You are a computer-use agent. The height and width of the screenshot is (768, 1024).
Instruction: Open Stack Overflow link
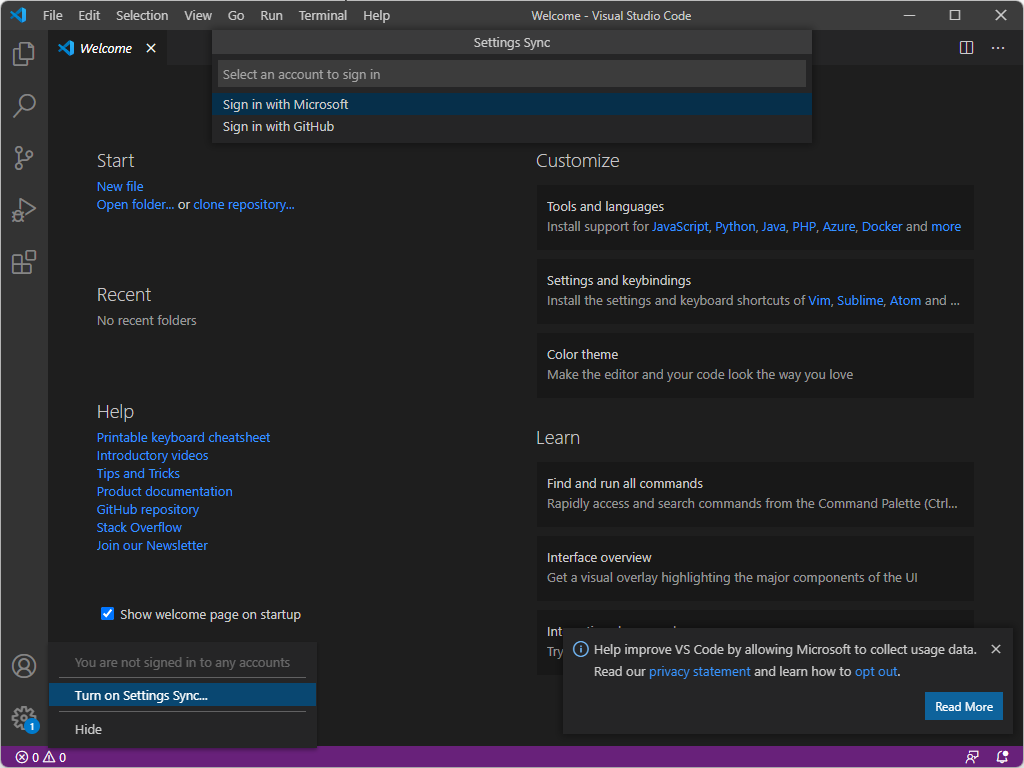pyautogui.click(x=139, y=527)
